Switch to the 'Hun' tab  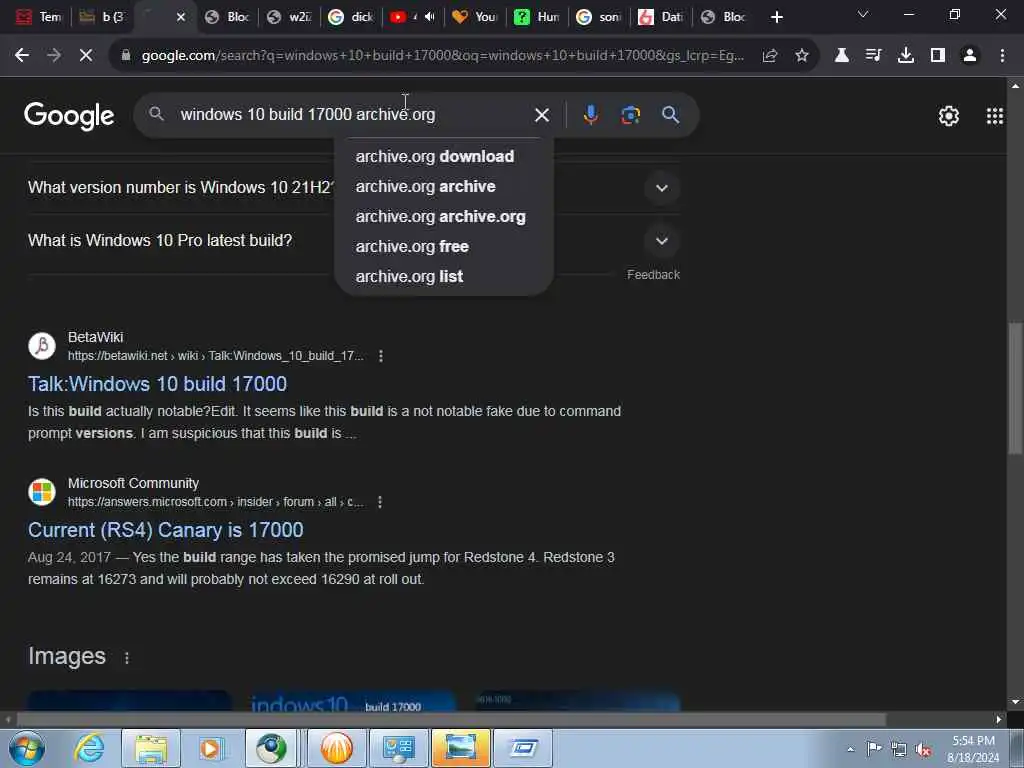pyautogui.click(x=537, y=17)
